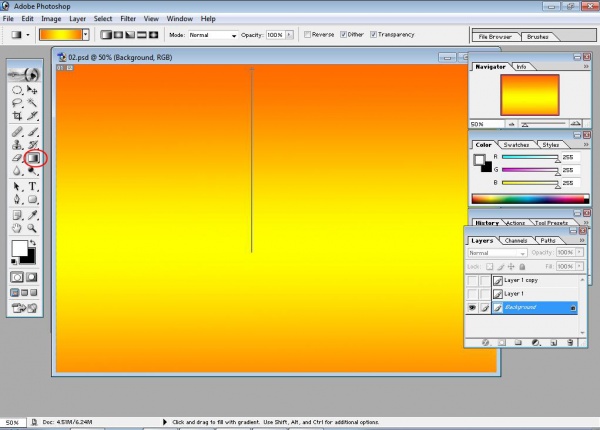Open the Filter menu
The image size is (600, 430).
[x=128, y=19]
